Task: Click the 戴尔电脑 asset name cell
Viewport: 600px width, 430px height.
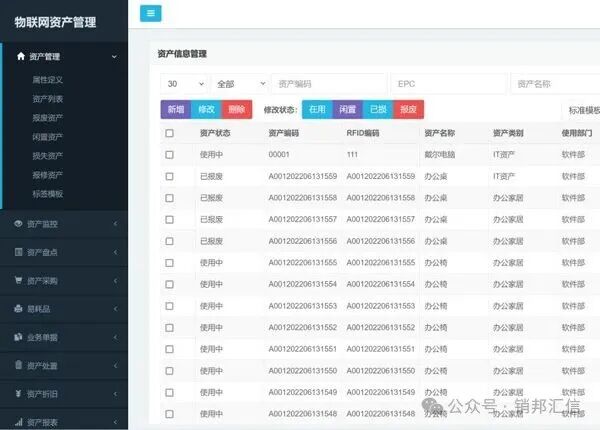Action: pos(440,155)
